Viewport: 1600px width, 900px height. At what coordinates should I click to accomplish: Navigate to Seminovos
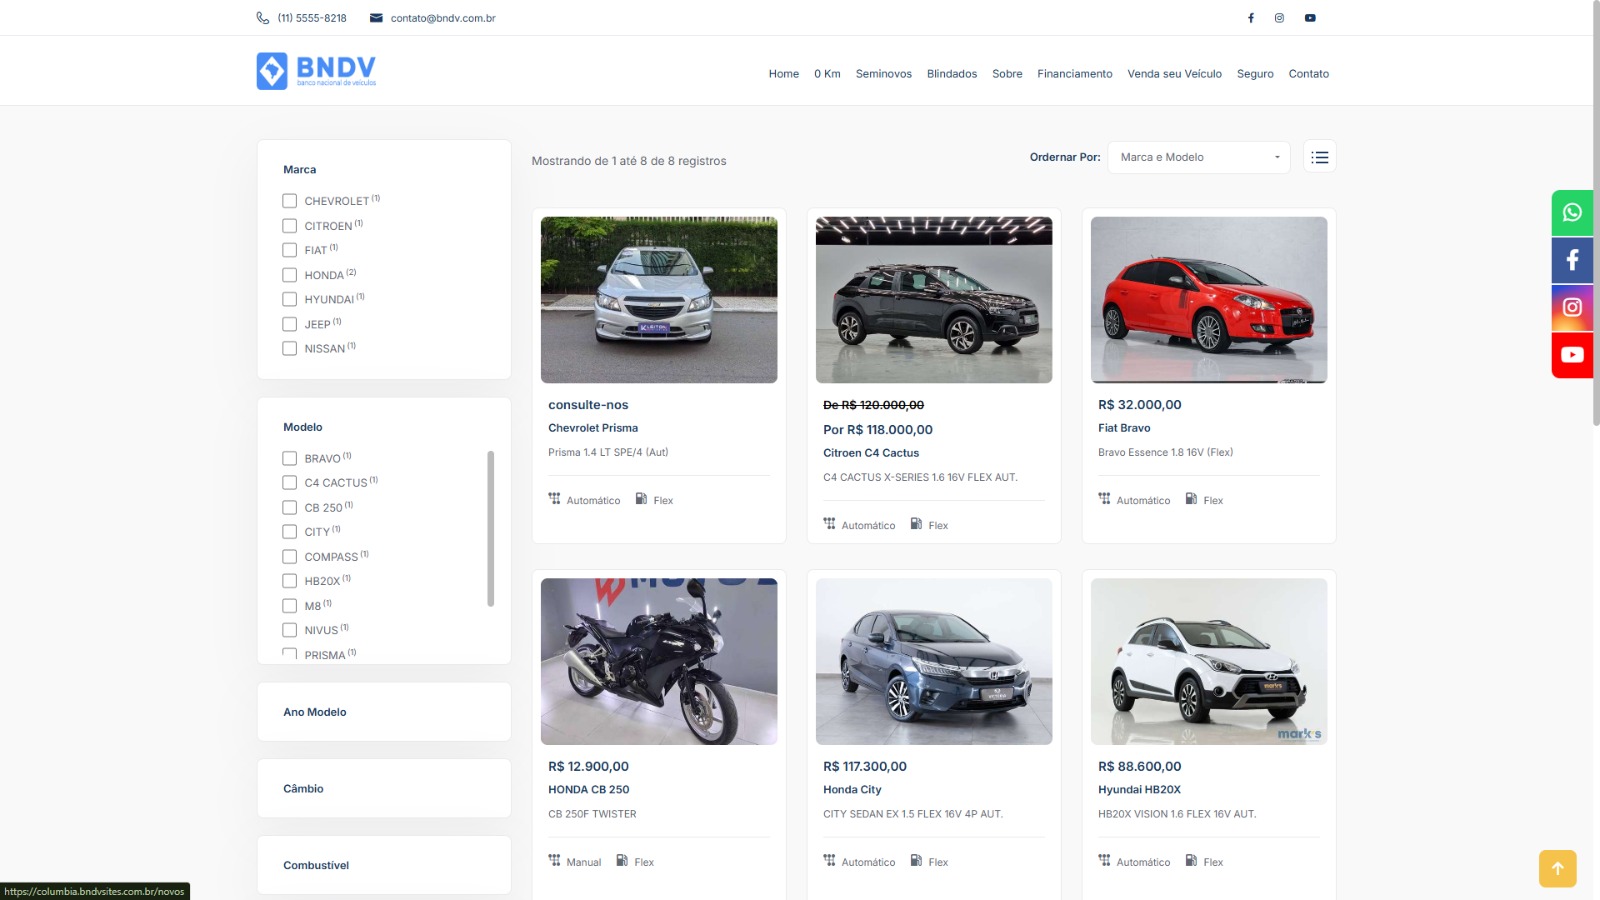point(884,74)
